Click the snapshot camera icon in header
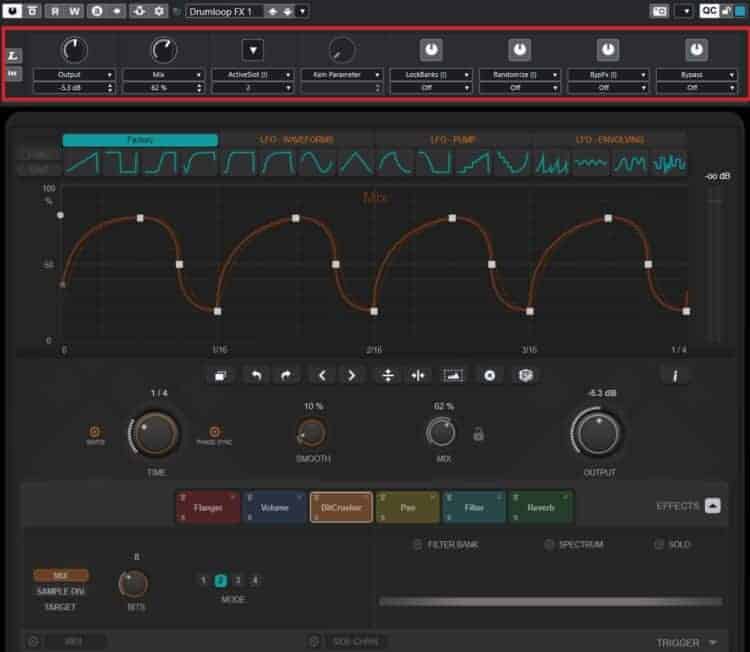The image size is (750, 652). (x=660, y=11)
